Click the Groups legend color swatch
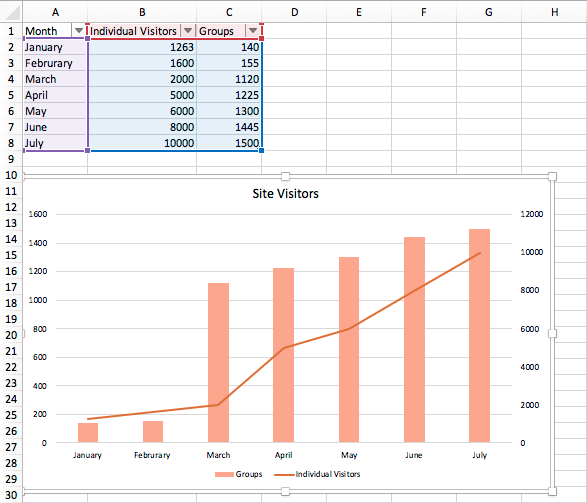 pyautogui.click(x=224, y=474)
